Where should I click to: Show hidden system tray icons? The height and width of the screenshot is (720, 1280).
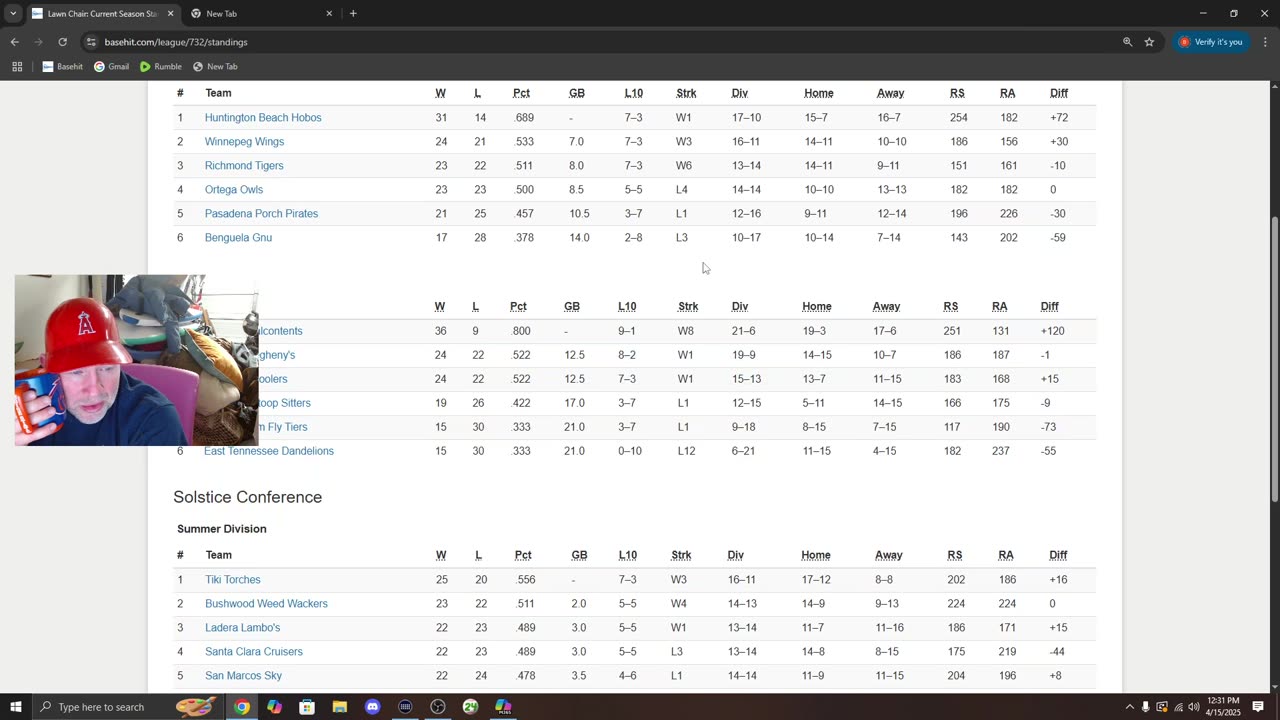1130,707
